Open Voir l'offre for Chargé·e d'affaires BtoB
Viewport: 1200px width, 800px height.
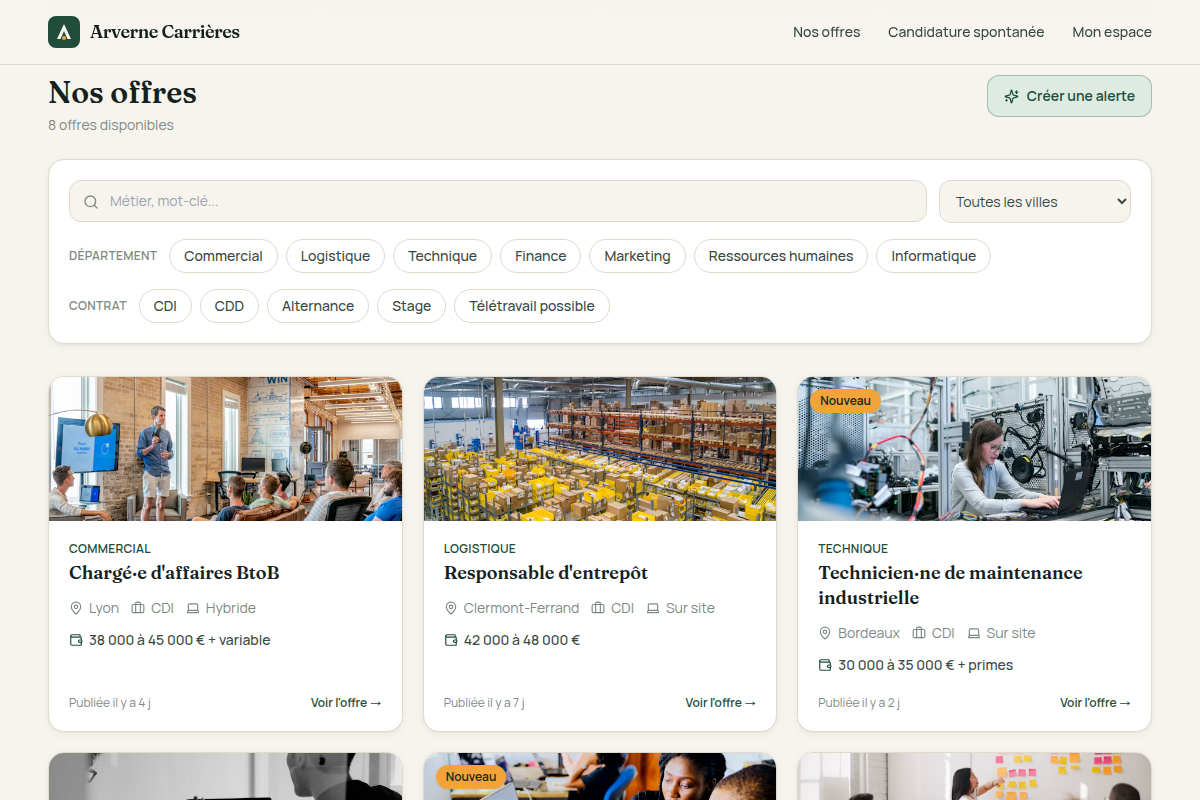[x=346, y=703]
